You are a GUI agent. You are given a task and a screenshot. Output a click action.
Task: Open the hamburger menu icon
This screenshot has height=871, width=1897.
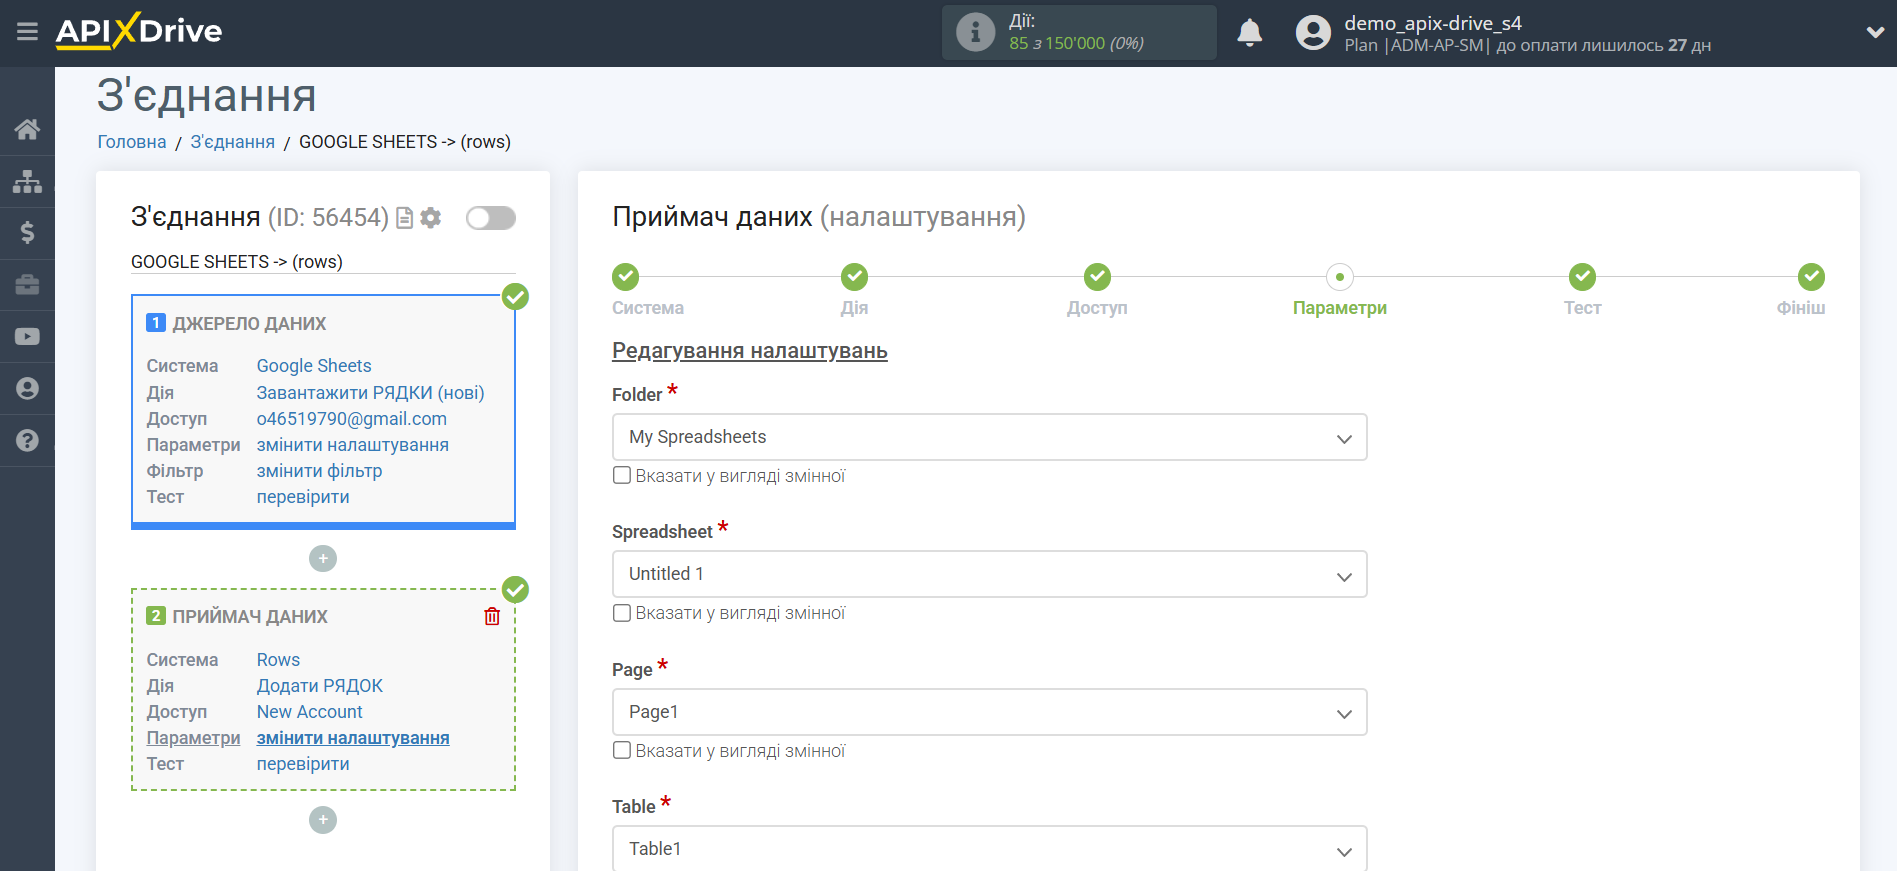(27, 32)
